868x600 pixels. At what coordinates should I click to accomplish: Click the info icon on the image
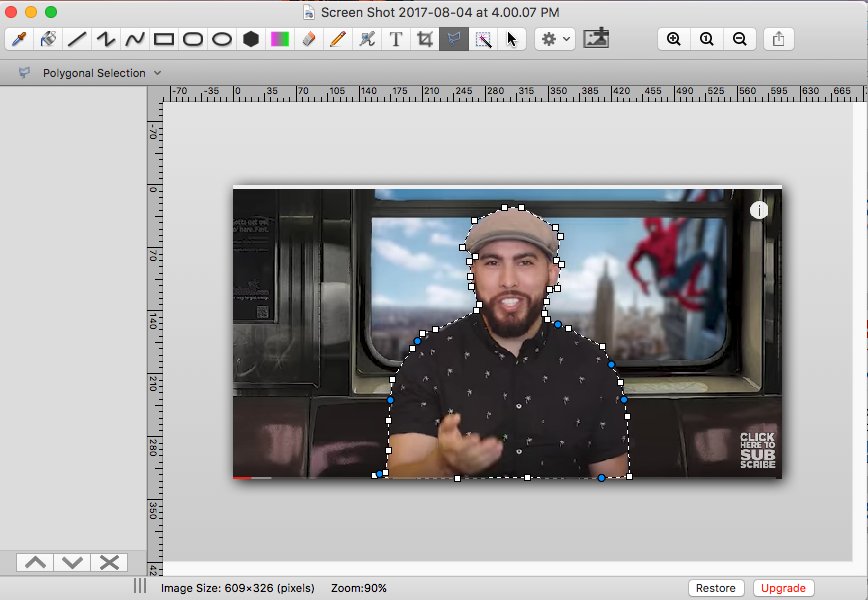pyautogui.click(x=759, y=210)
